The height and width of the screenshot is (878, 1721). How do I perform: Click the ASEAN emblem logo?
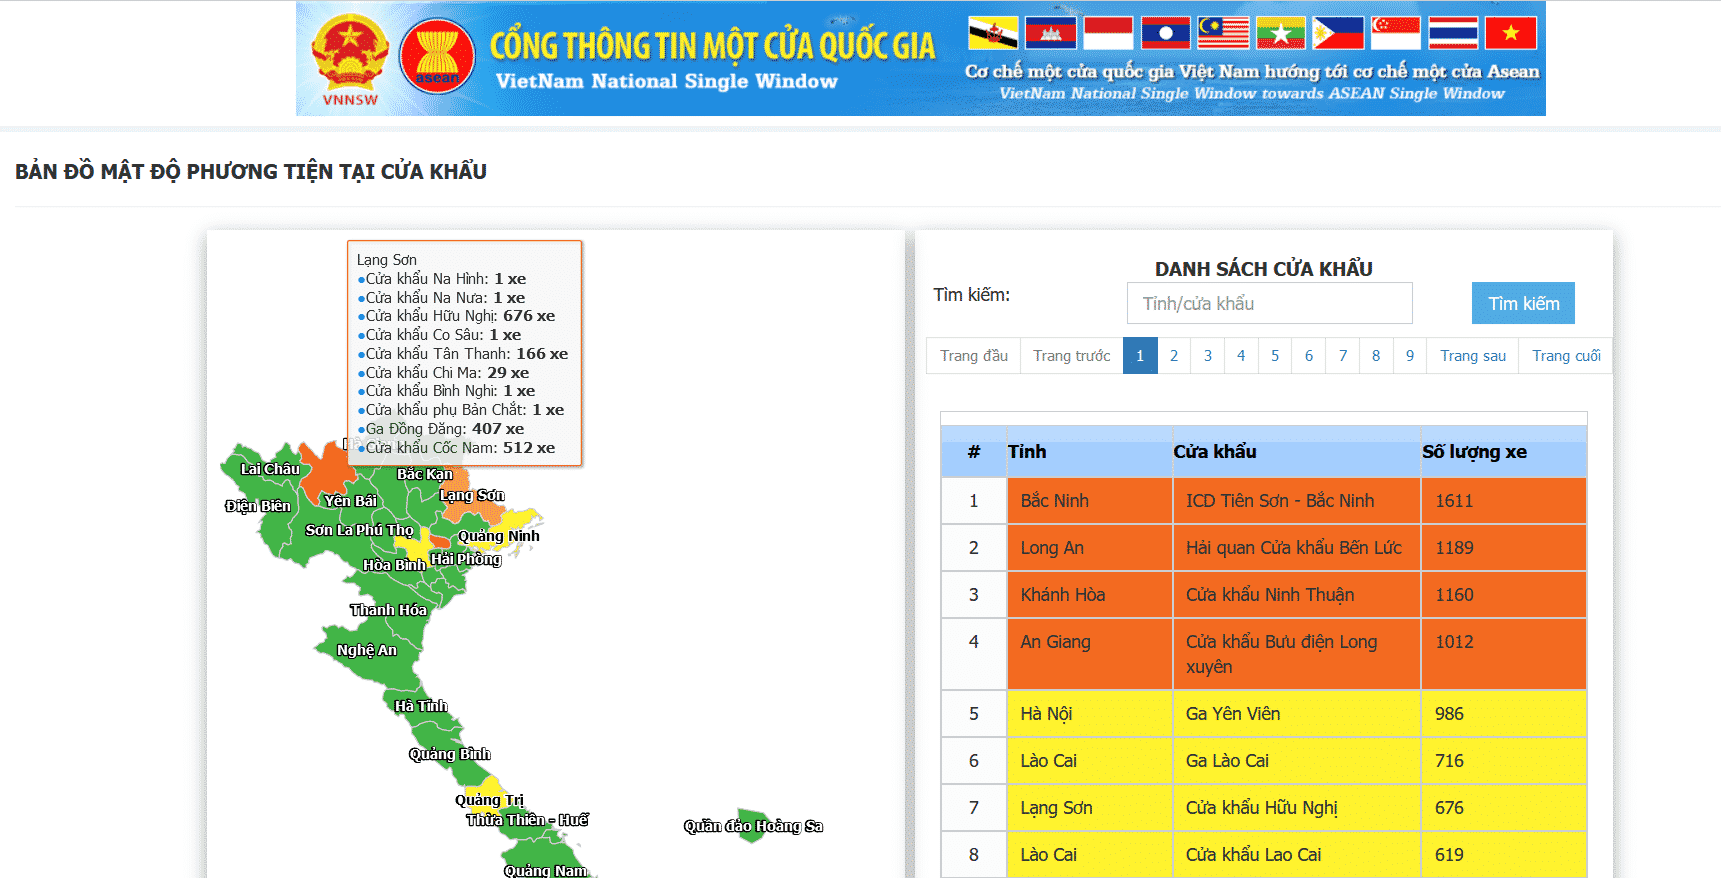click(x=437, y=56)
